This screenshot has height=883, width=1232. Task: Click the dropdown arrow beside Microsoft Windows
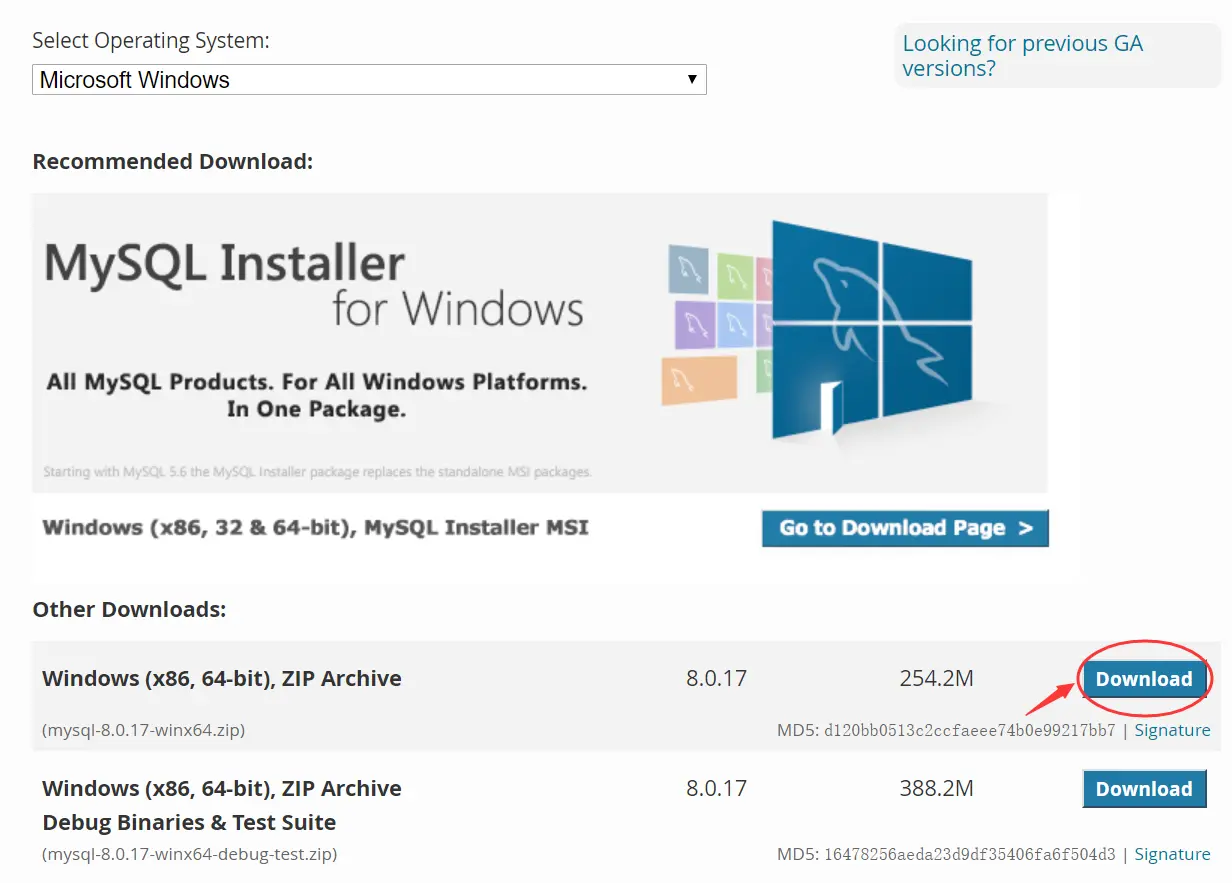click(692, 80)
